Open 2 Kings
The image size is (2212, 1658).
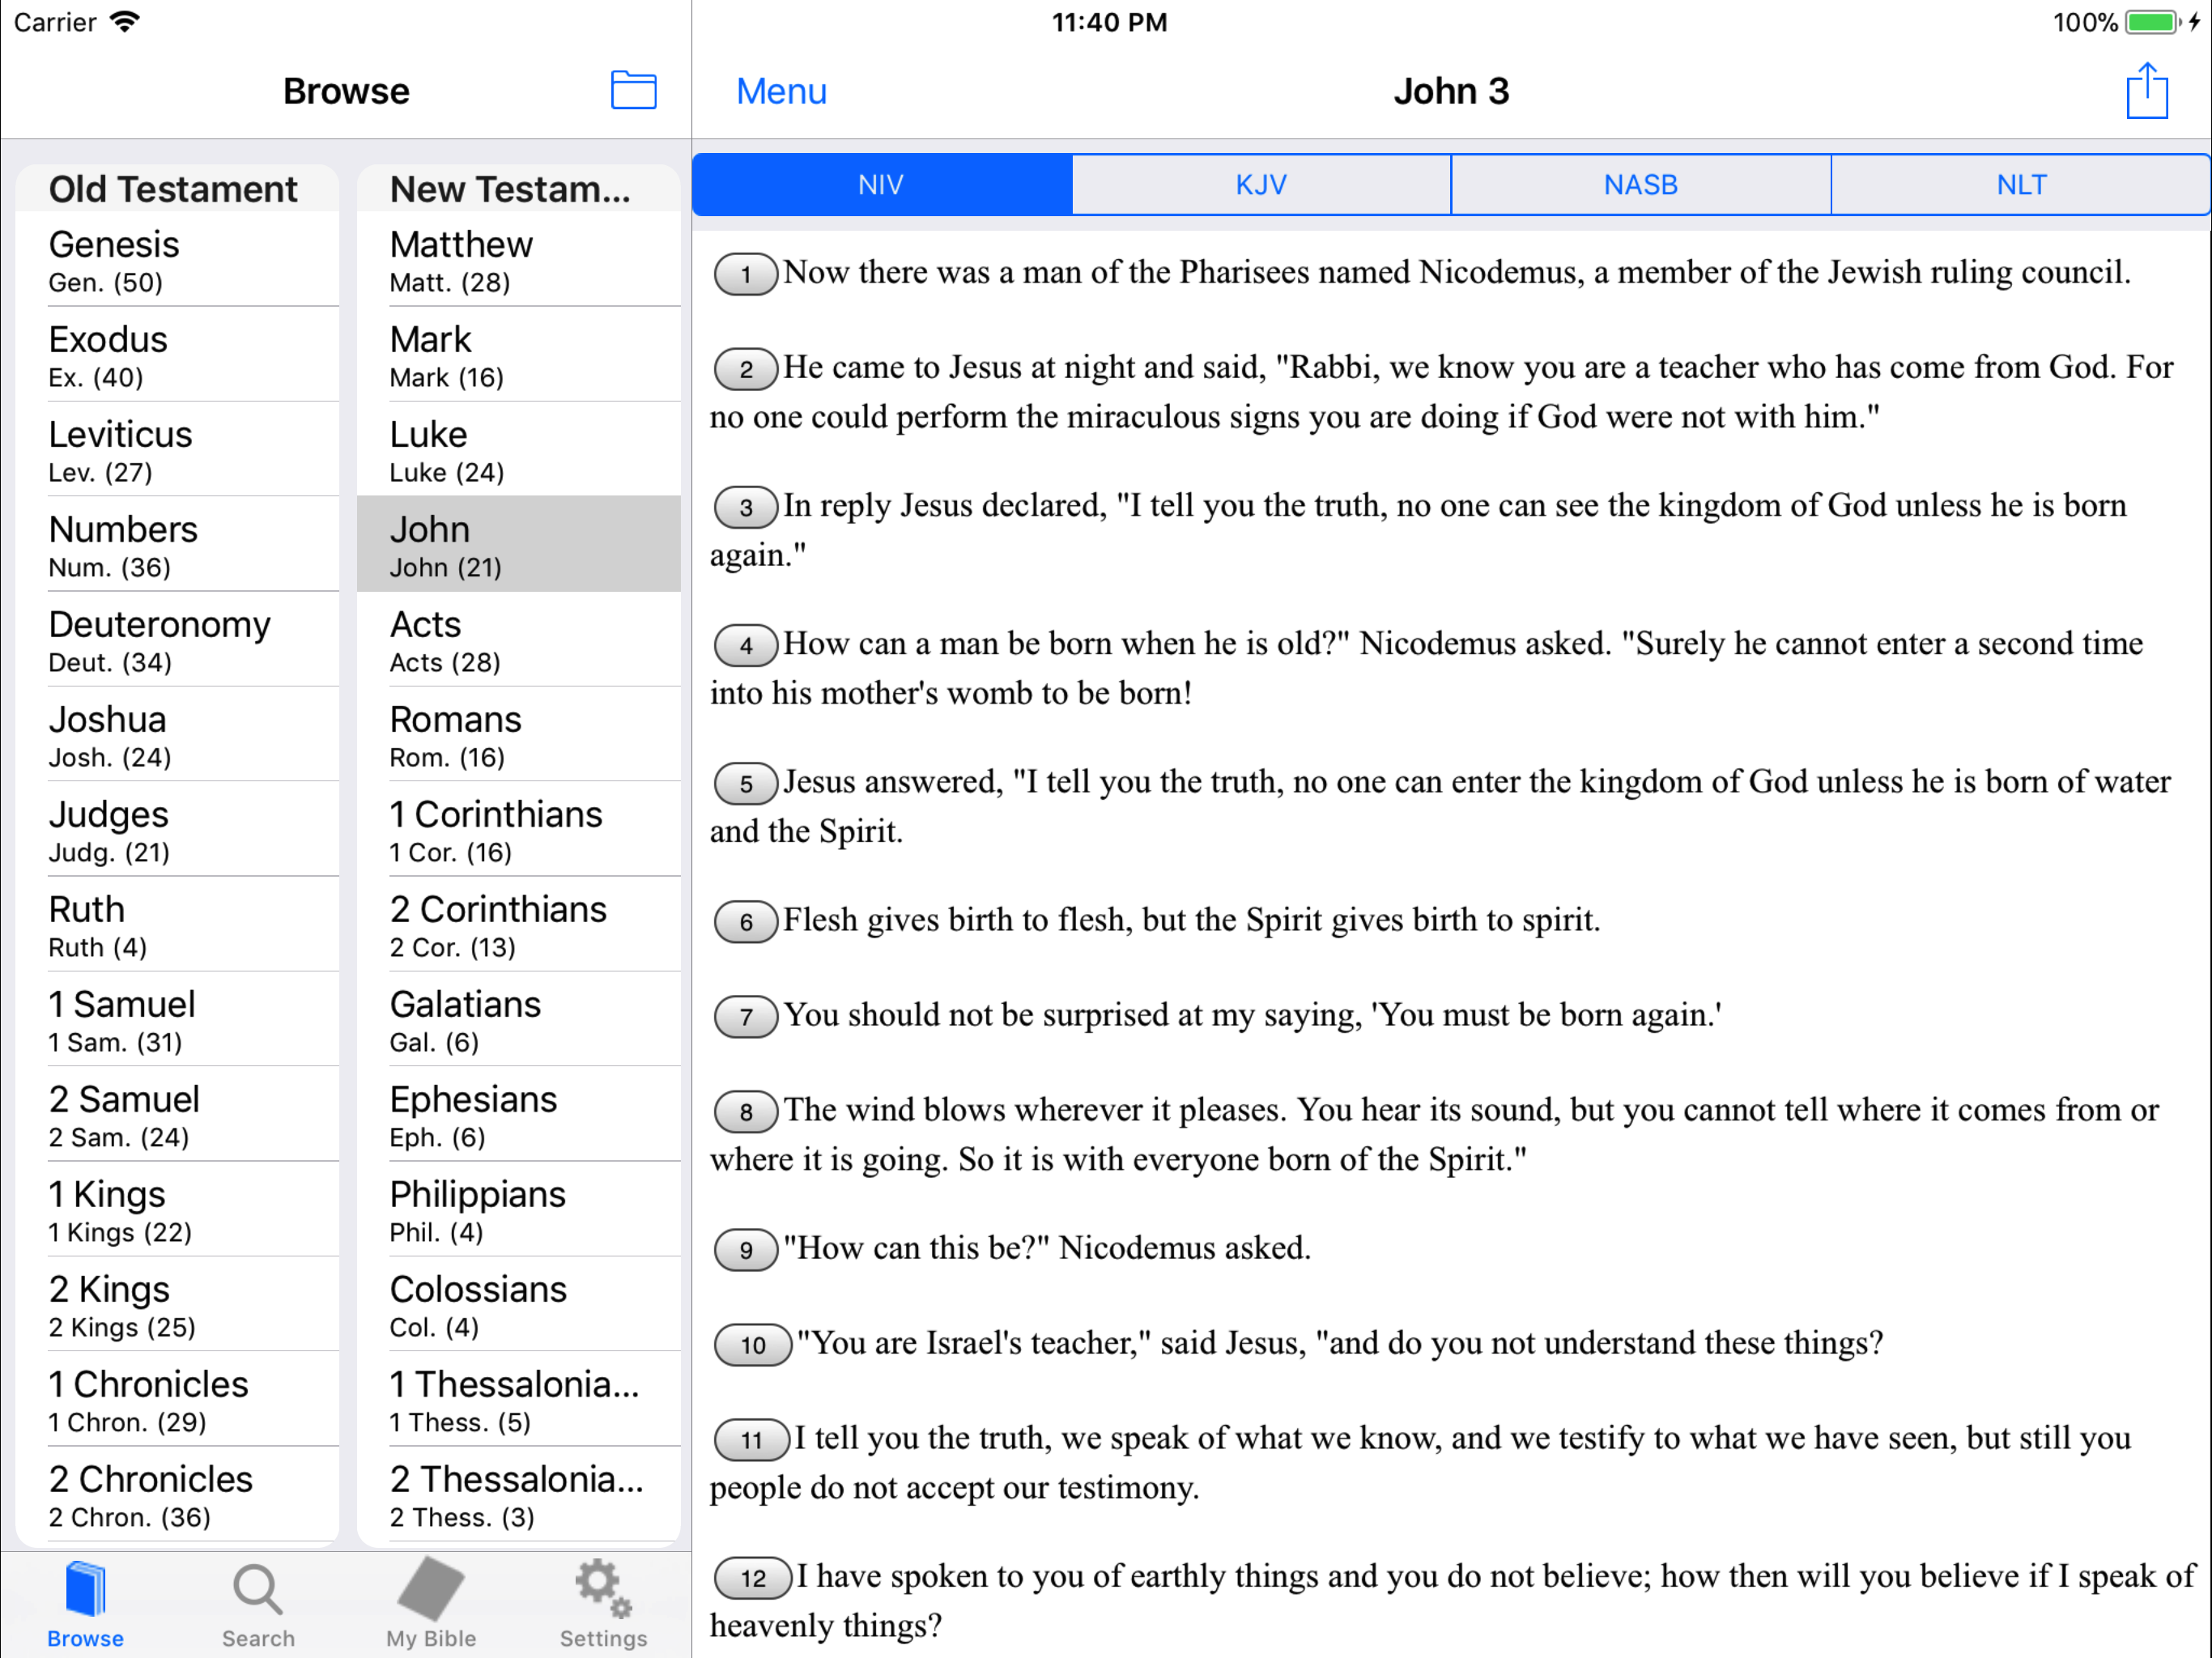click(x=178, y=1304)
